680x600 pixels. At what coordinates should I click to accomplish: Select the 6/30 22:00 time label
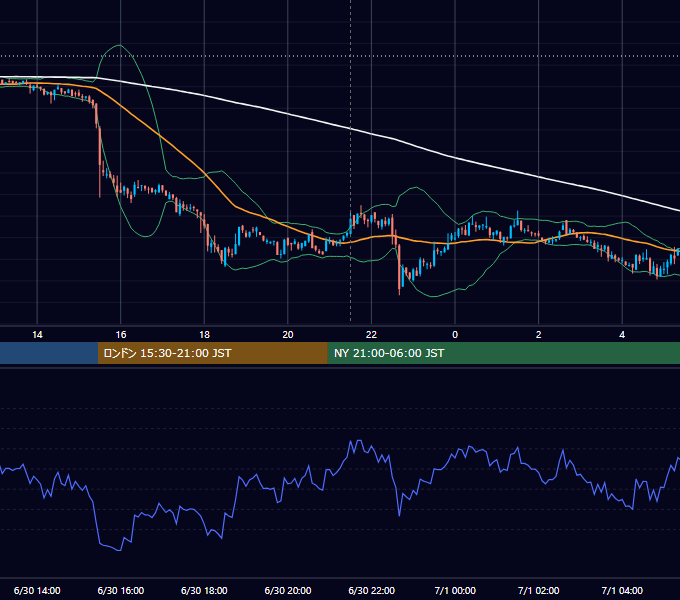(x=372, y=590)
